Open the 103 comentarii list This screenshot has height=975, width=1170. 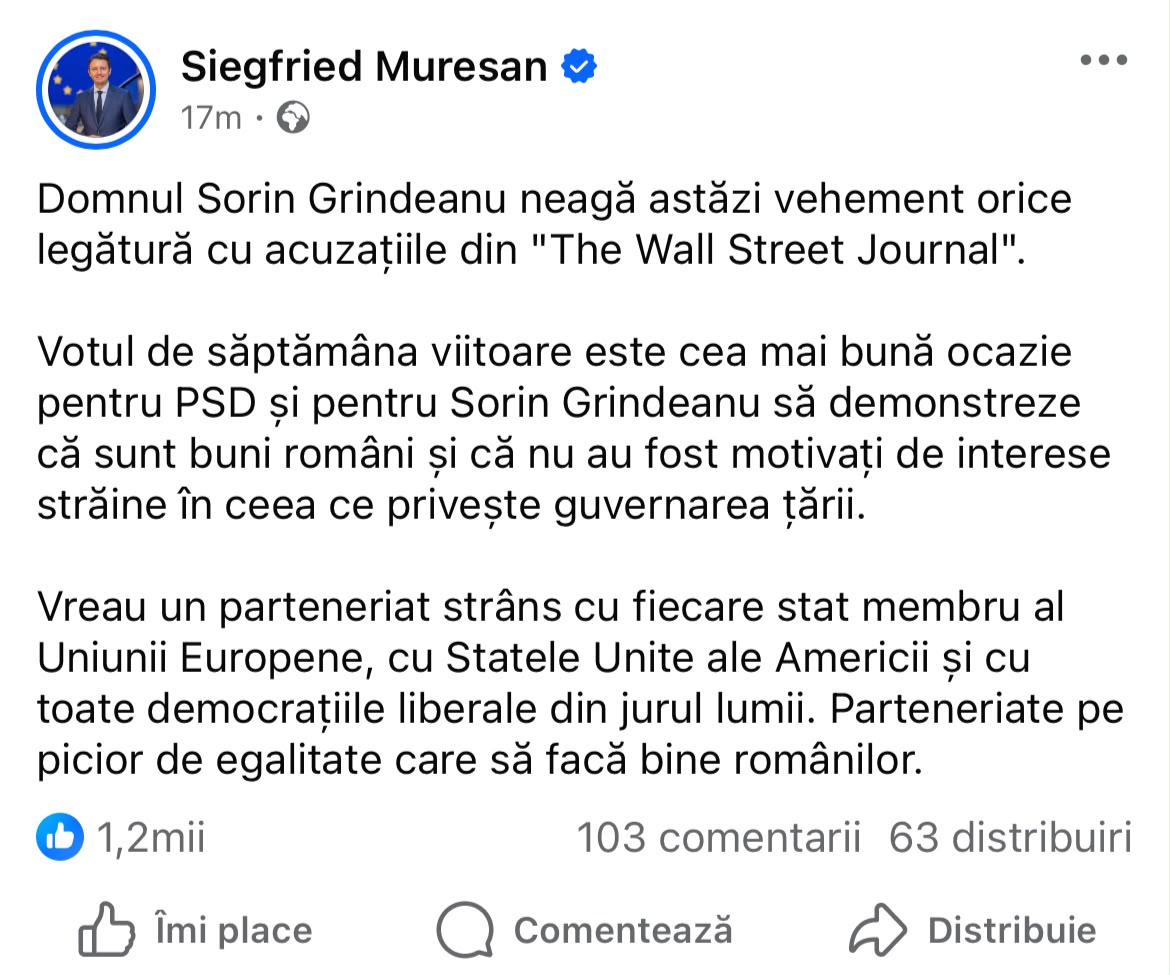(x=719, y=837)
